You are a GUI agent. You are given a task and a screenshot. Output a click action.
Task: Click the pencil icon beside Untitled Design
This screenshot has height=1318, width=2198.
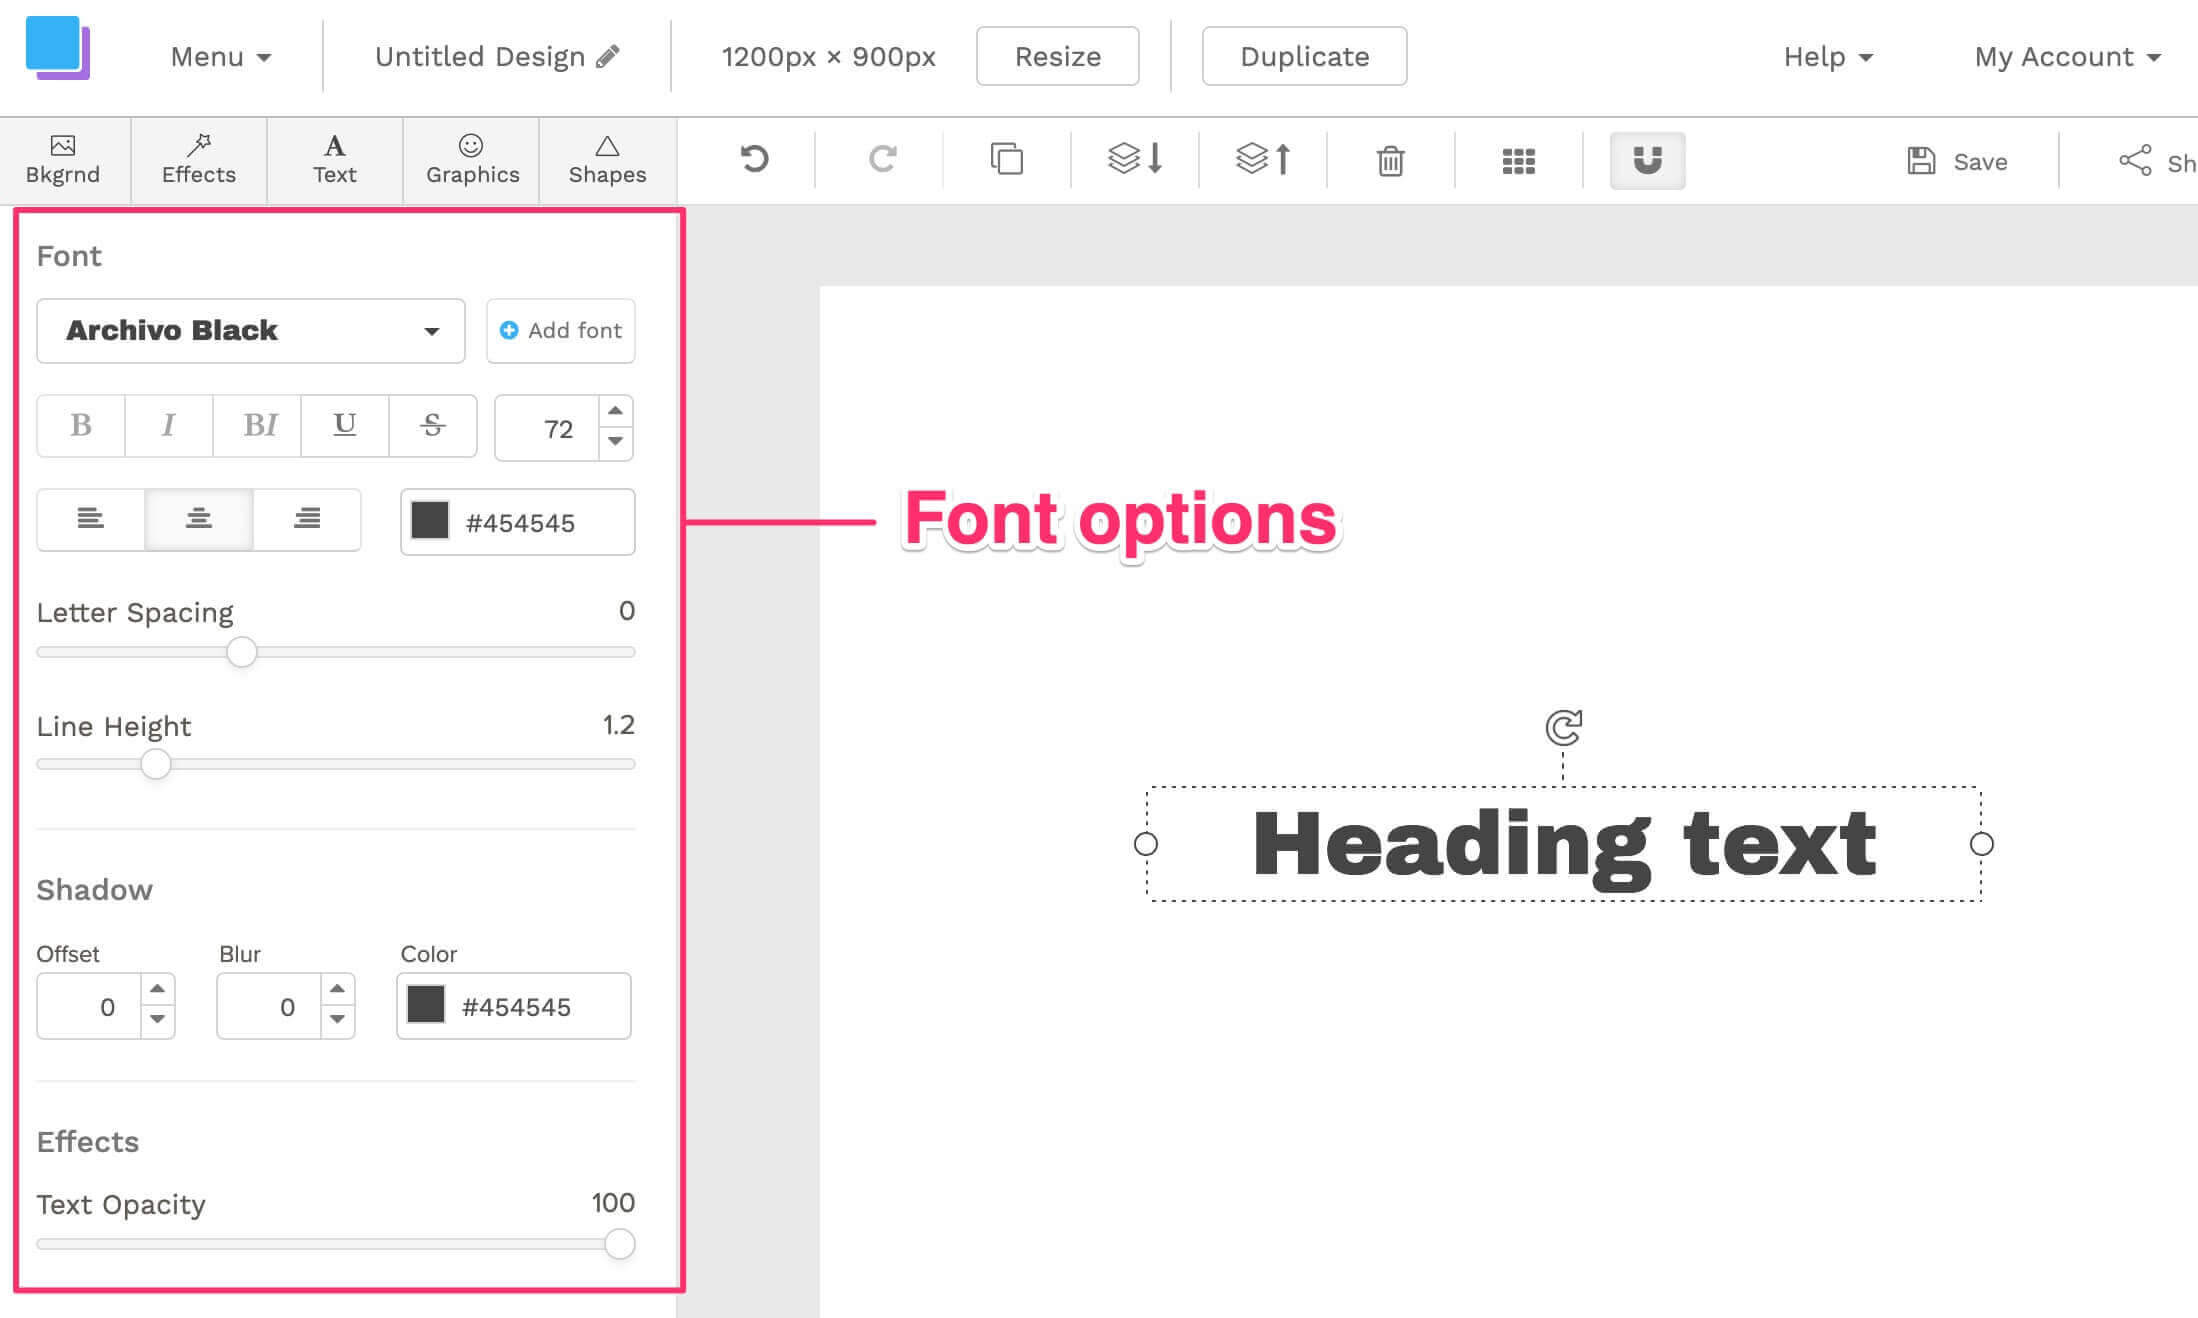(x=608, y=56)
